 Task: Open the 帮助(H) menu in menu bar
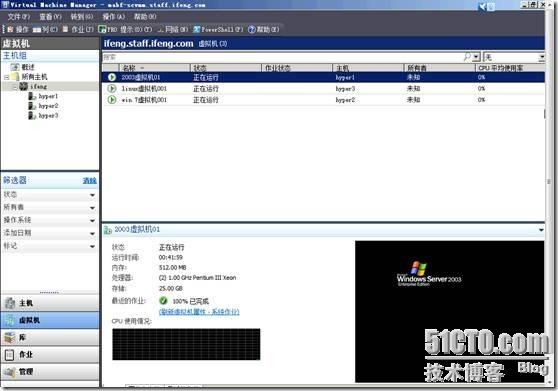point(145,16)
